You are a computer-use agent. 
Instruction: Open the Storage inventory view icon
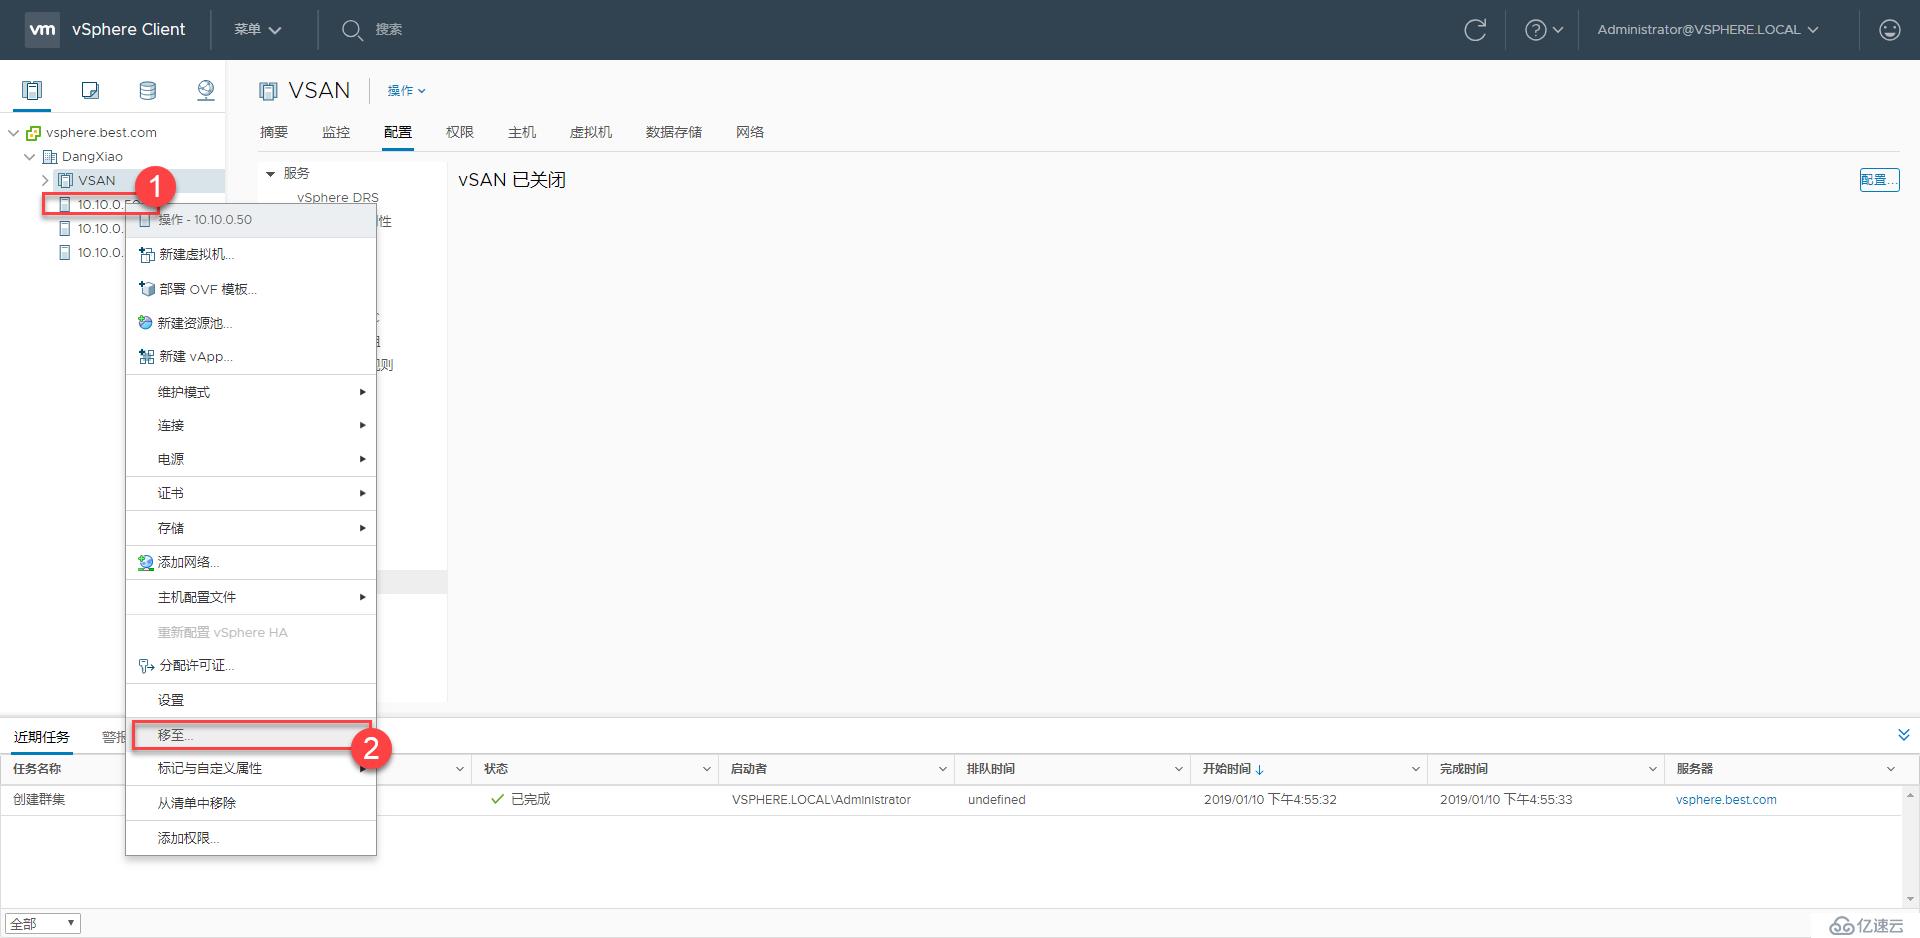147,91
